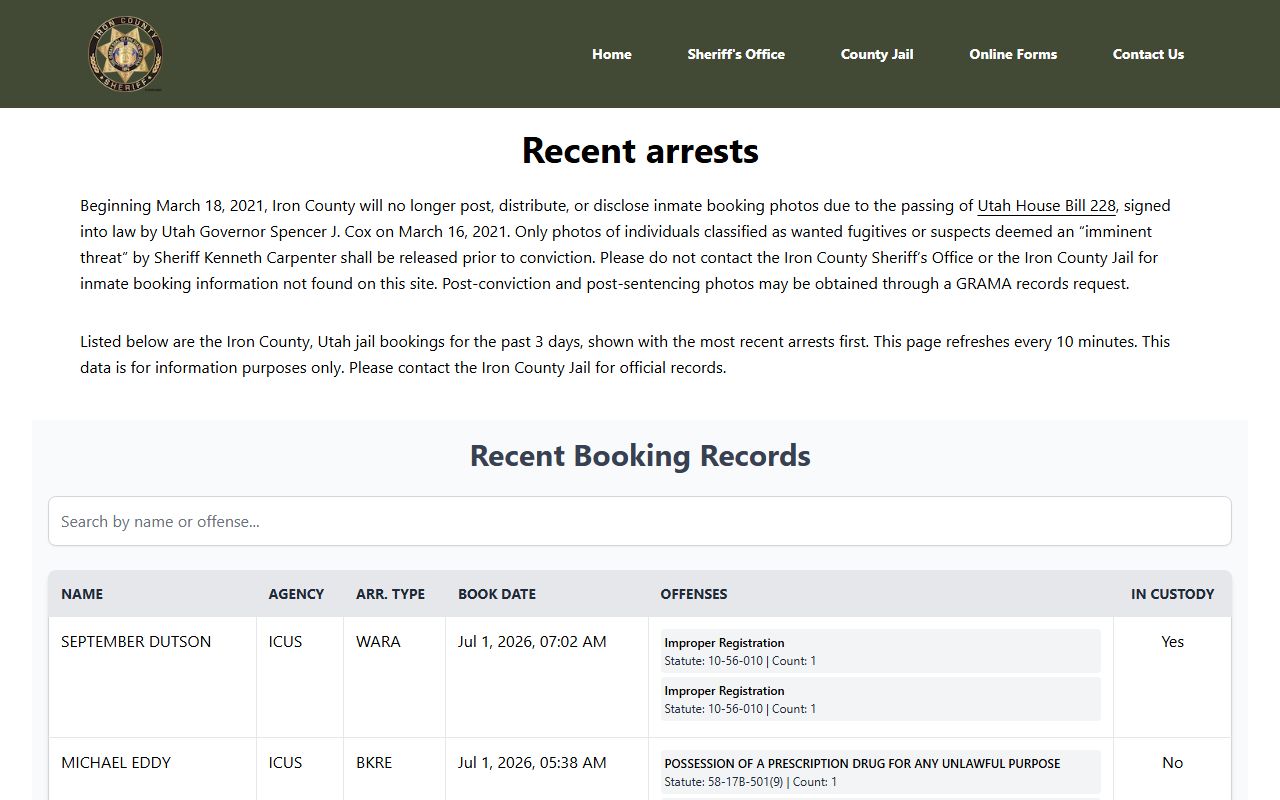Screen dimensions: 1280x800
Task: Click the Recent Booking Records heading
Action: pos(640,455)
